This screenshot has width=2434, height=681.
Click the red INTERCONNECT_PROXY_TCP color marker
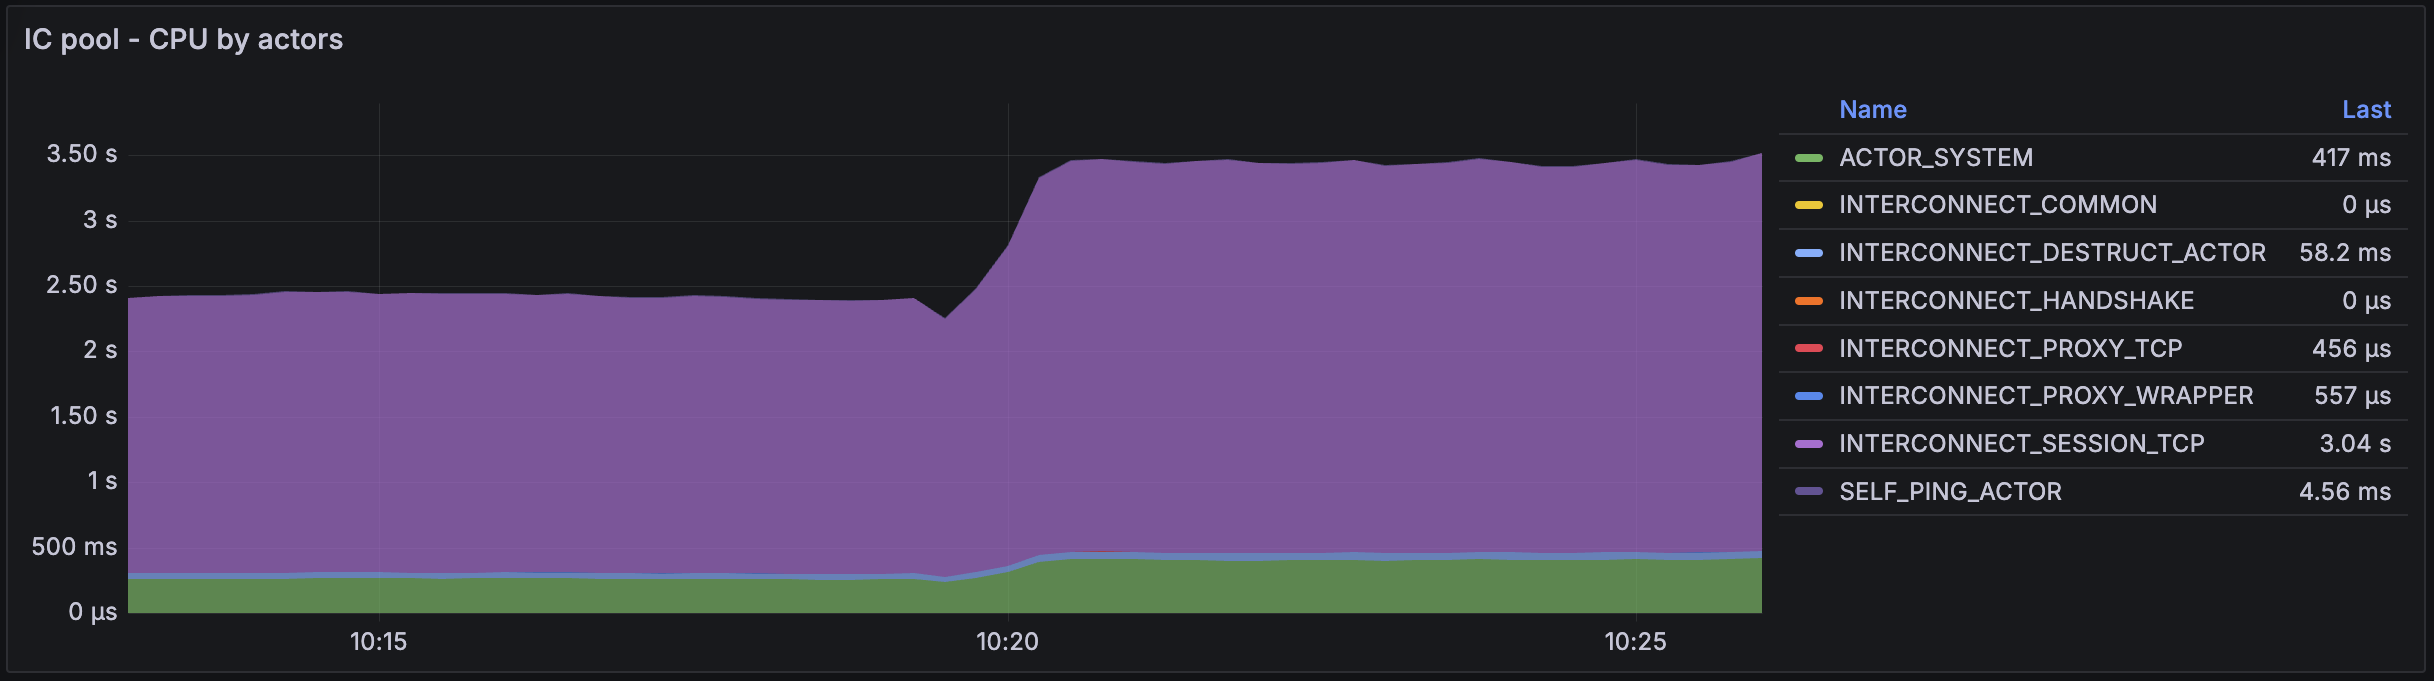click(1809, 349)
